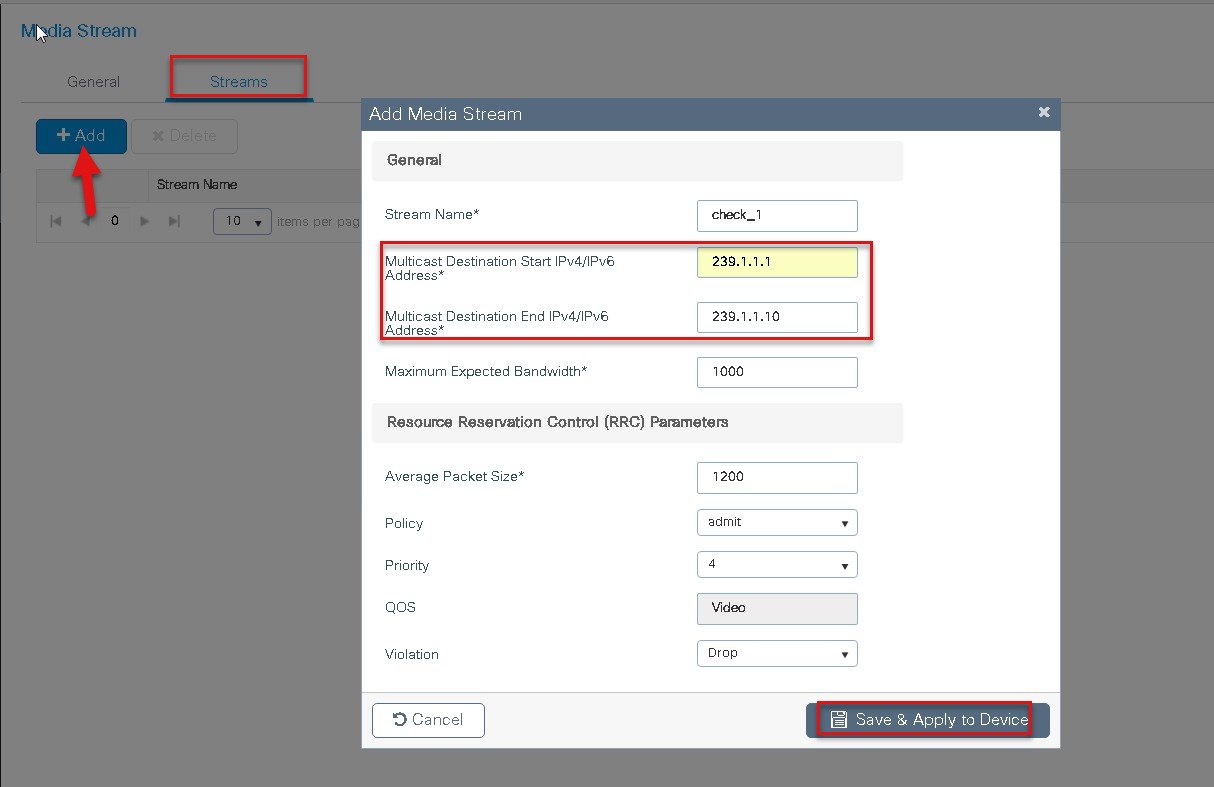Screen dimensions: 1214x787
Task: Open the Violation dropdown
Action: coord(777,653)
